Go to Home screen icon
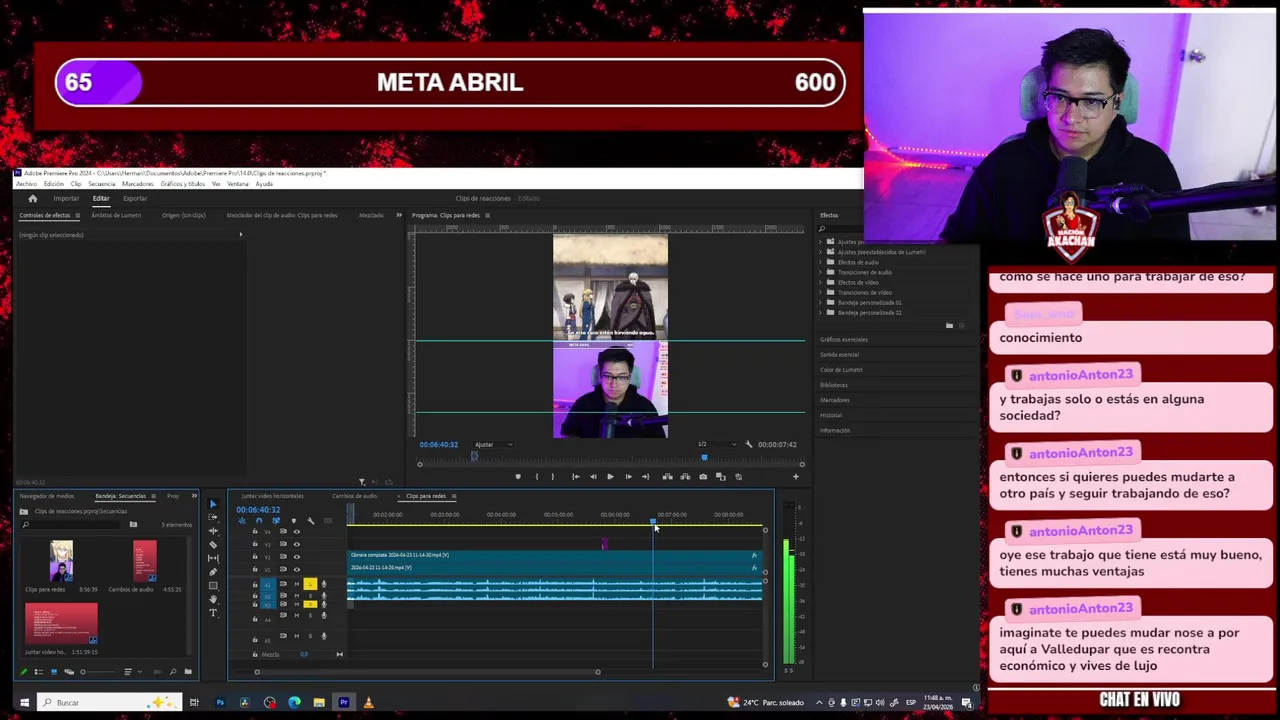This screenshot has width=1280, height=720. click(x=32, y=198)
